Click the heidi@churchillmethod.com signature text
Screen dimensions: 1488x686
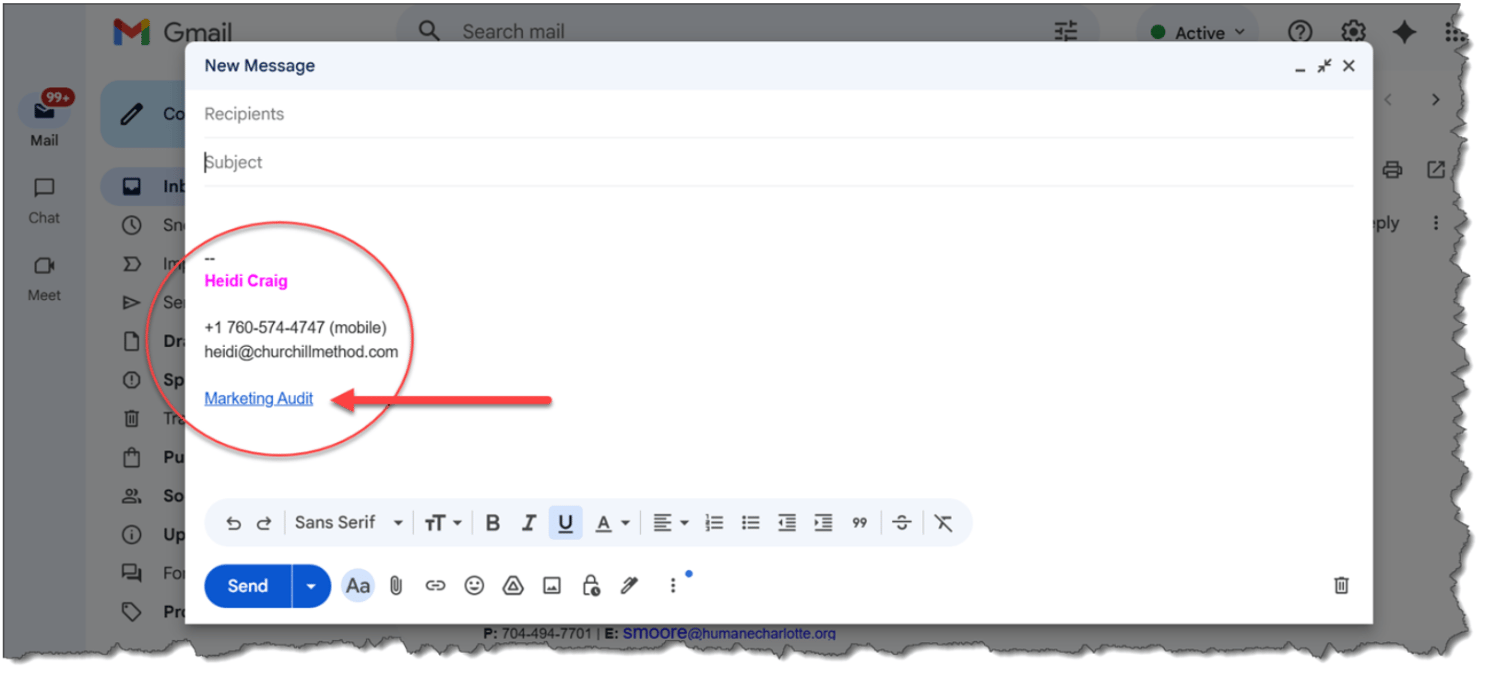pyautogui.click(x=301, y=352)
